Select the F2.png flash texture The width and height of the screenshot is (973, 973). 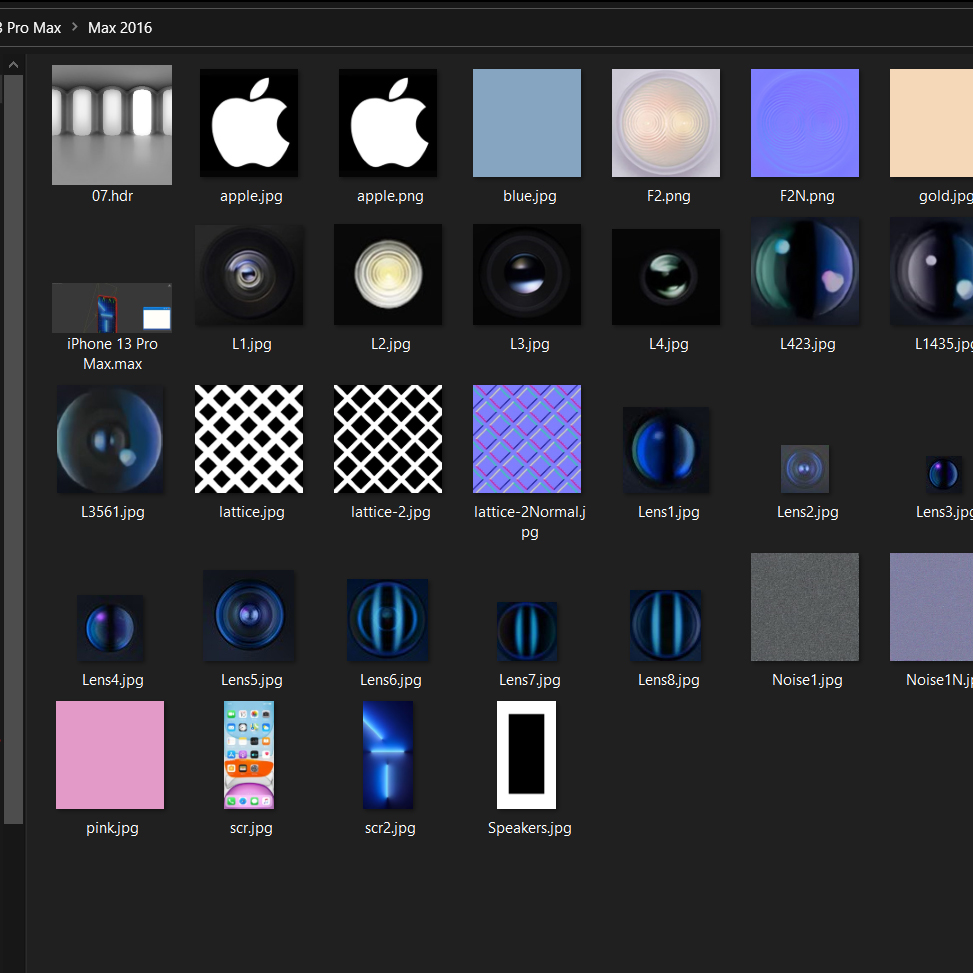(x=666, y=123)
